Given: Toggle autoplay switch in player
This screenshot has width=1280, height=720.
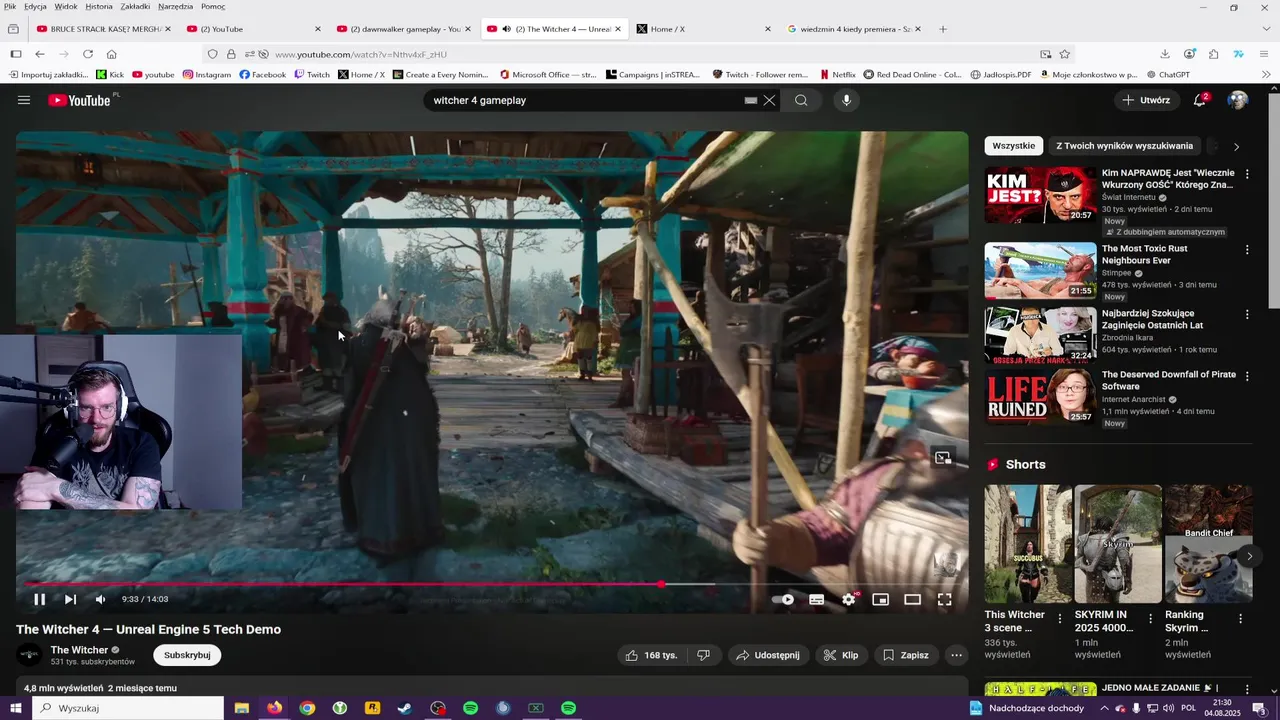Looking at the screenshot, I should point(783,599).
